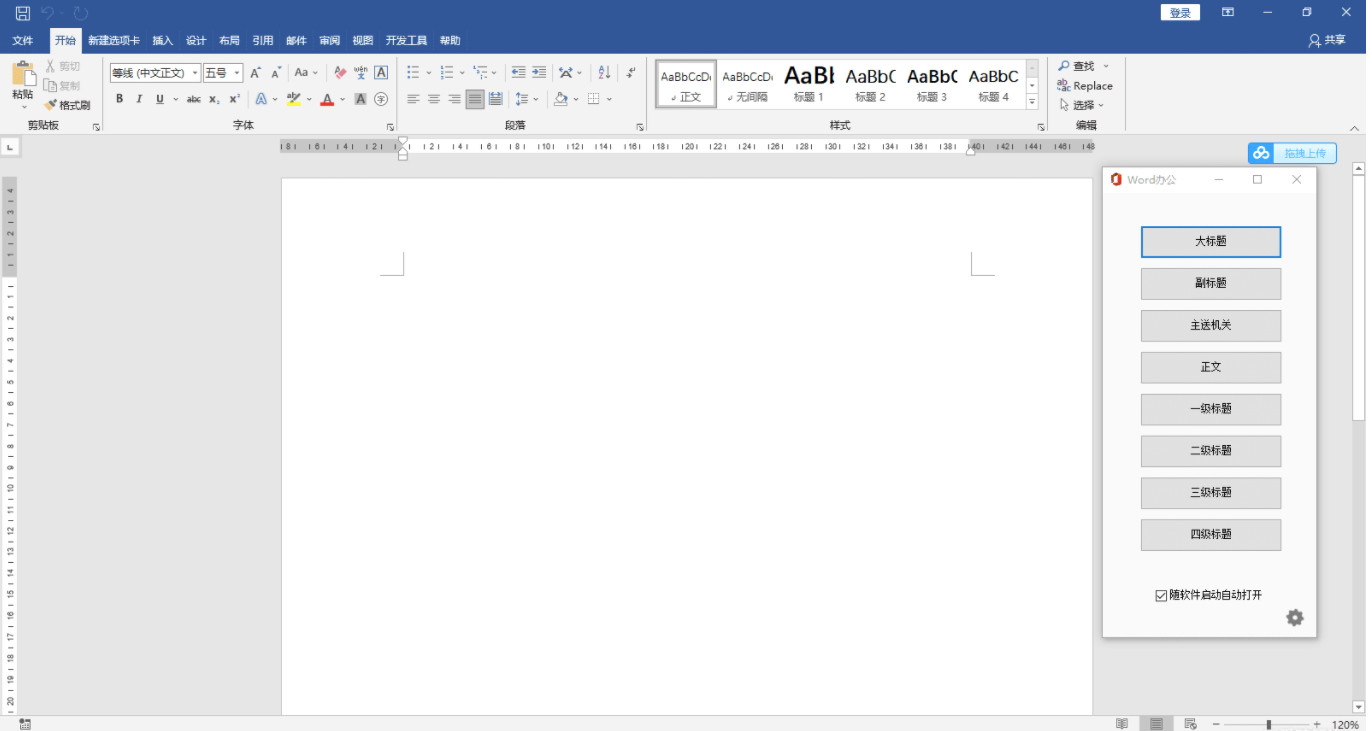This screenshot has width=1372, height=731.
Task: Apply the 标题 1 style
Action: coord(808,83)
